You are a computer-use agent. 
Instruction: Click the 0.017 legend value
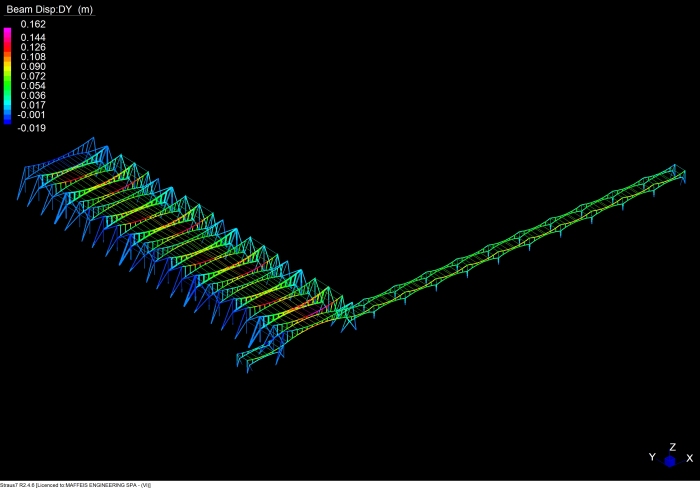(33, 105)
